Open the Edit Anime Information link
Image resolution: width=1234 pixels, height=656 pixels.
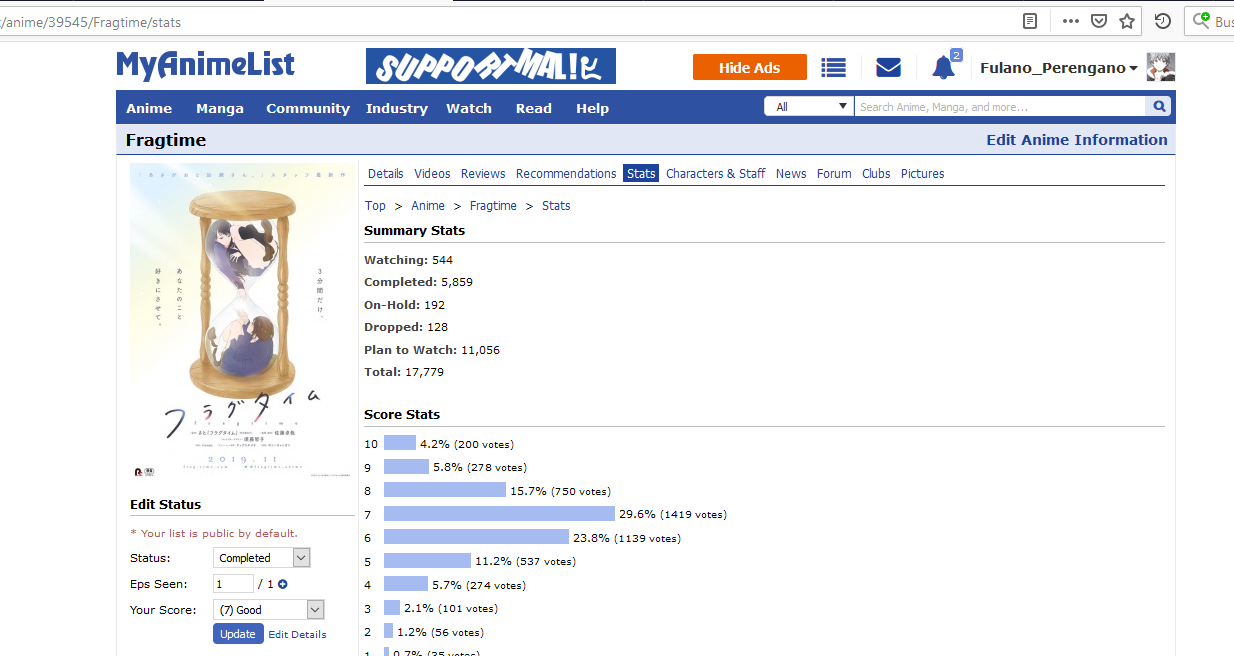click(x=1076, y=140)
